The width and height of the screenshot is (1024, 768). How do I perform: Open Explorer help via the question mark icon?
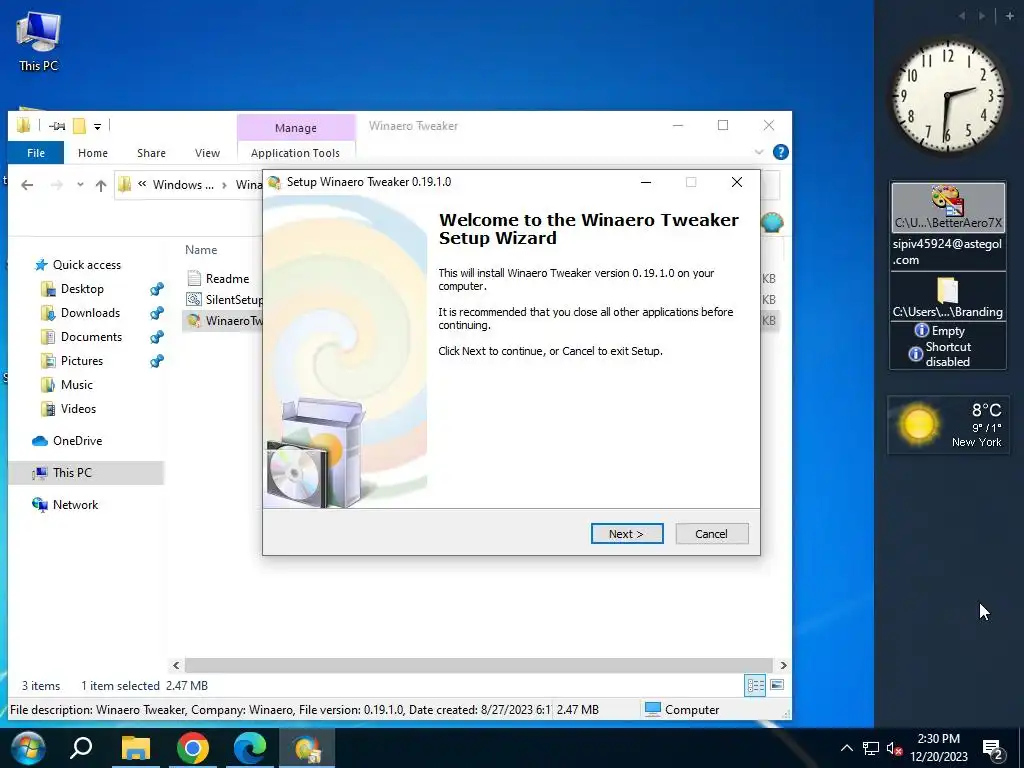pos(780,152)
